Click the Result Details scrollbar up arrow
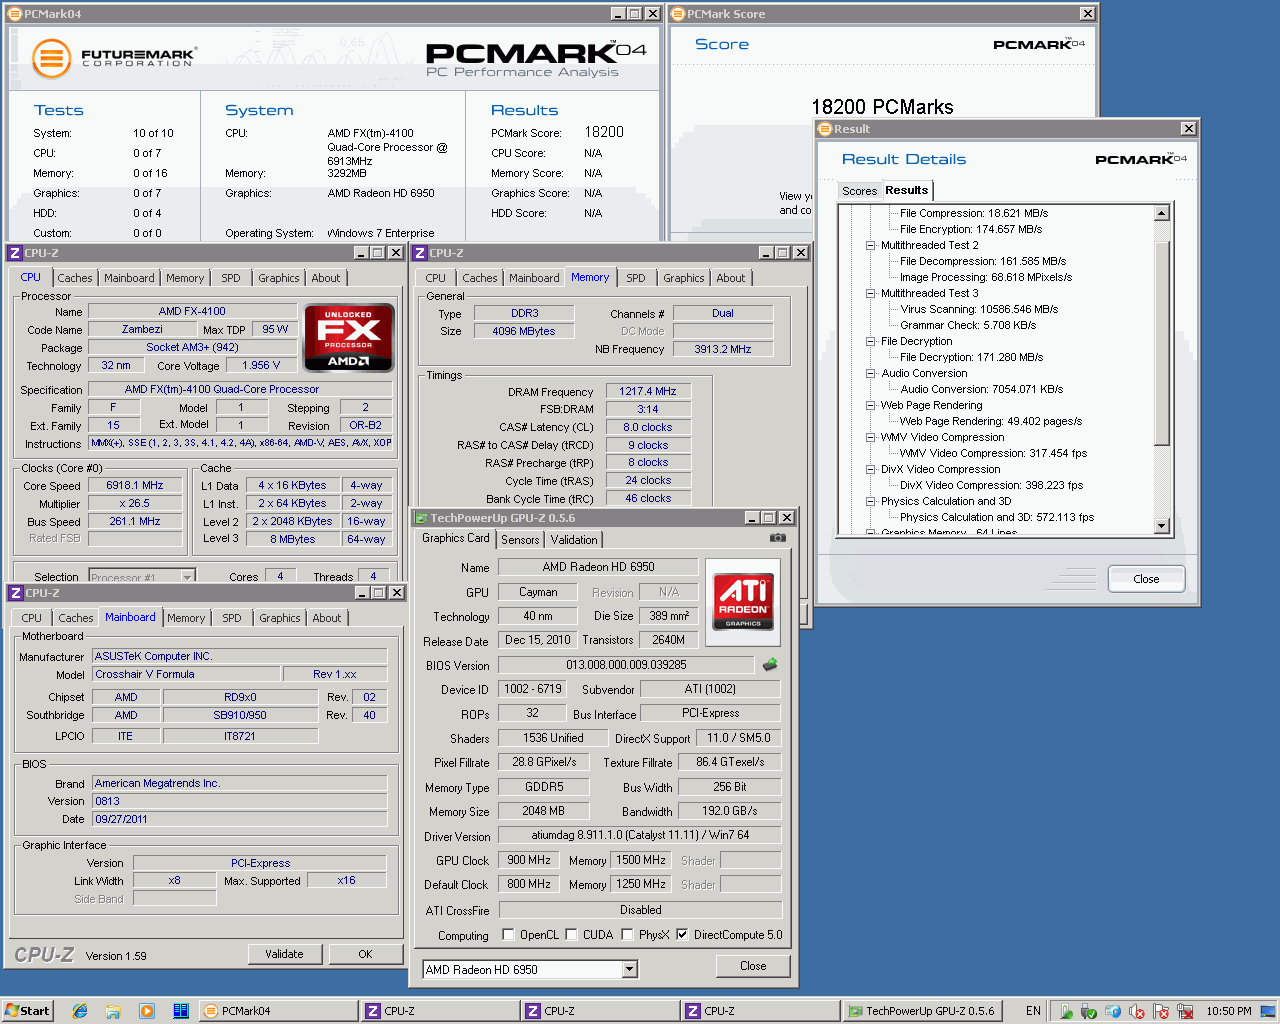The image size is (1280, 1024). [x=1162, y=213]
